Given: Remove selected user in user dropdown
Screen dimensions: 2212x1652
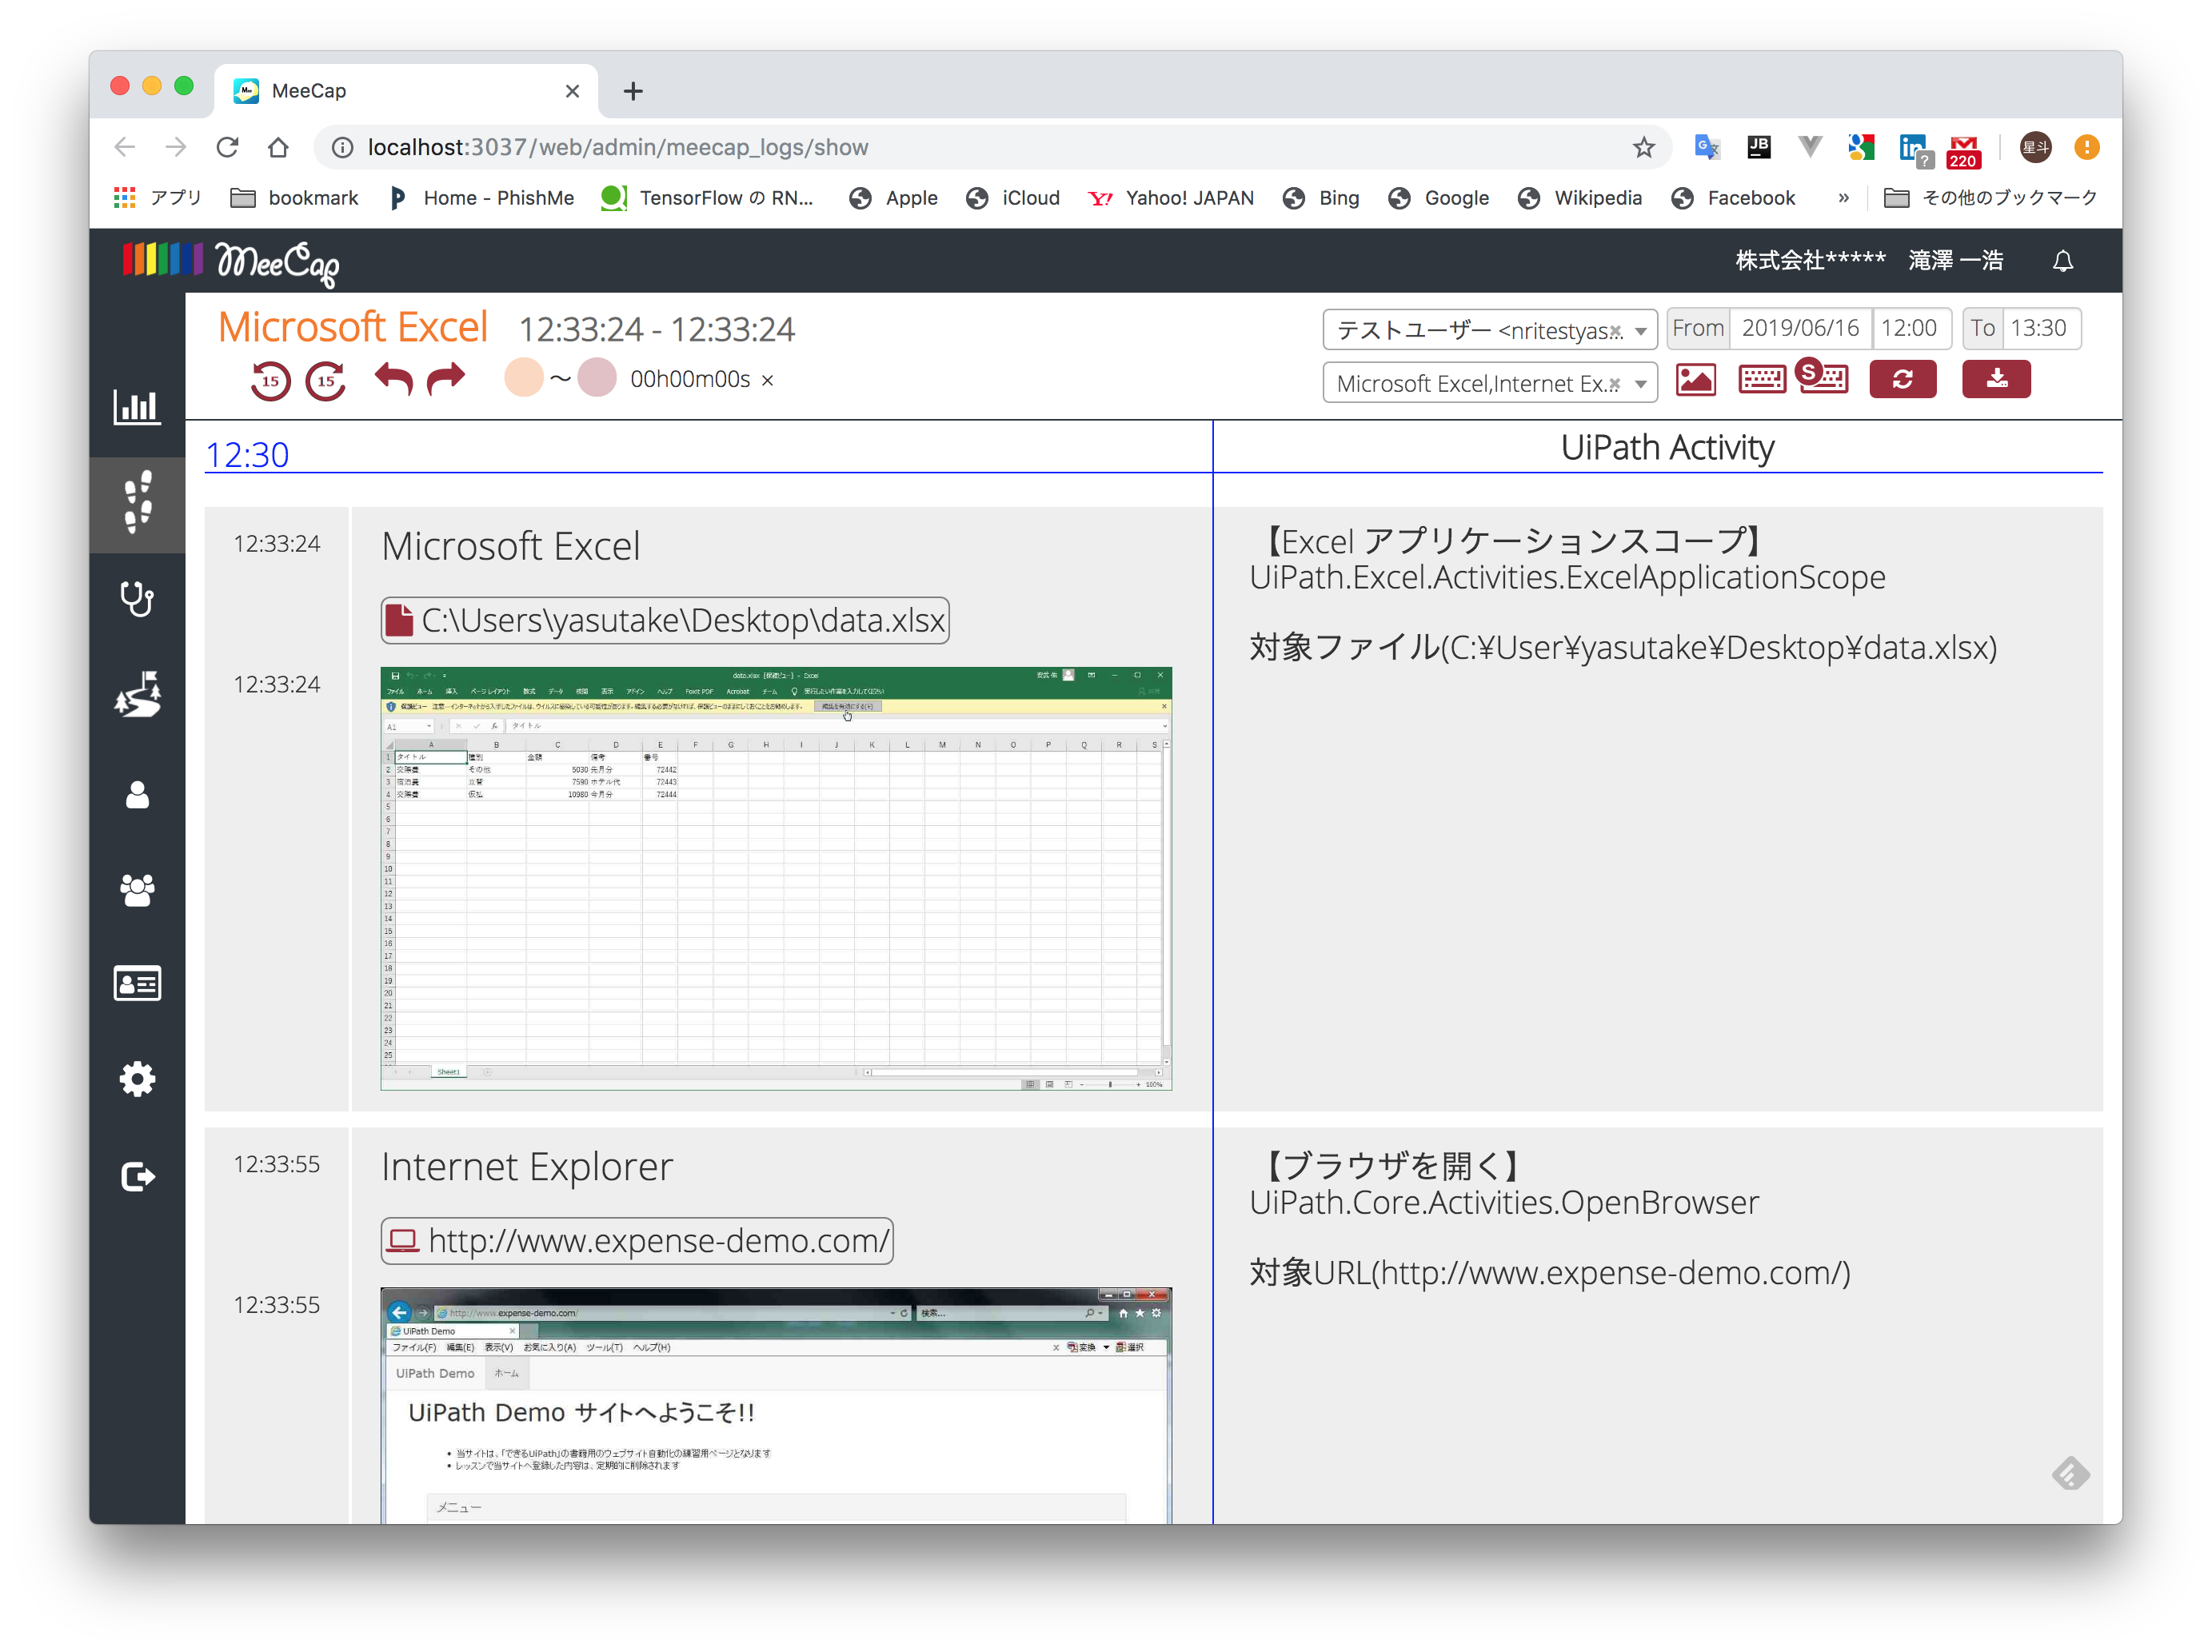Looking at the screenshot, I should click(x=1616, y=331).
